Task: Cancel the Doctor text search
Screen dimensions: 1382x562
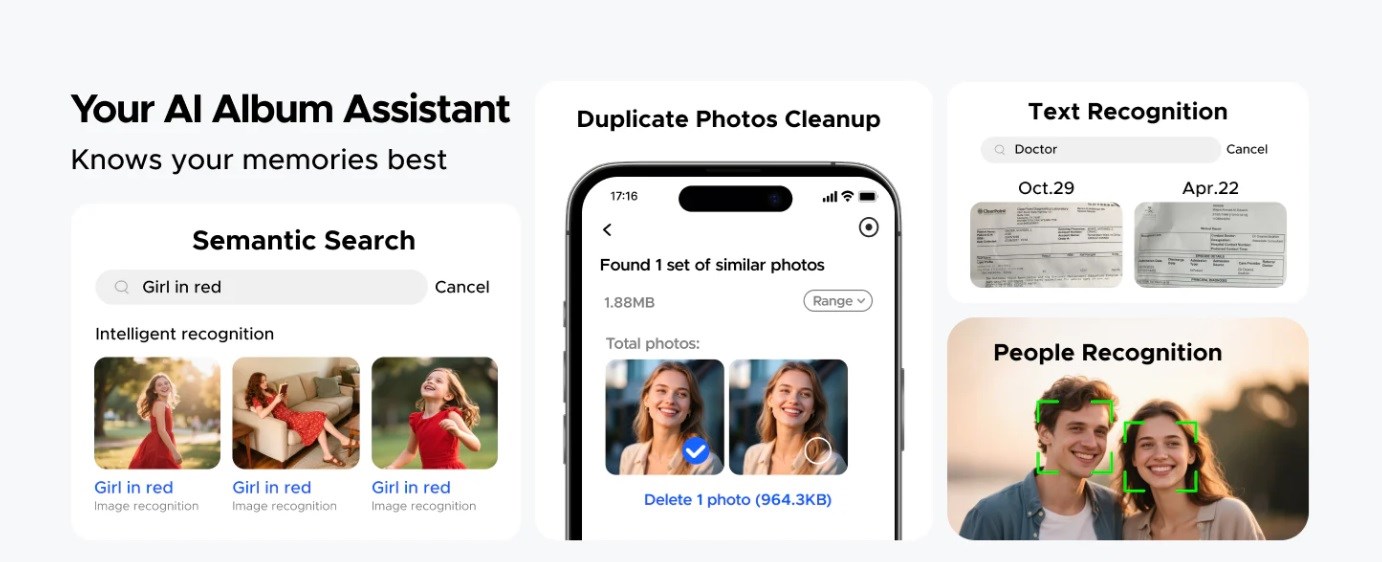Action: pyautogui.click(x=1247, y=149)
